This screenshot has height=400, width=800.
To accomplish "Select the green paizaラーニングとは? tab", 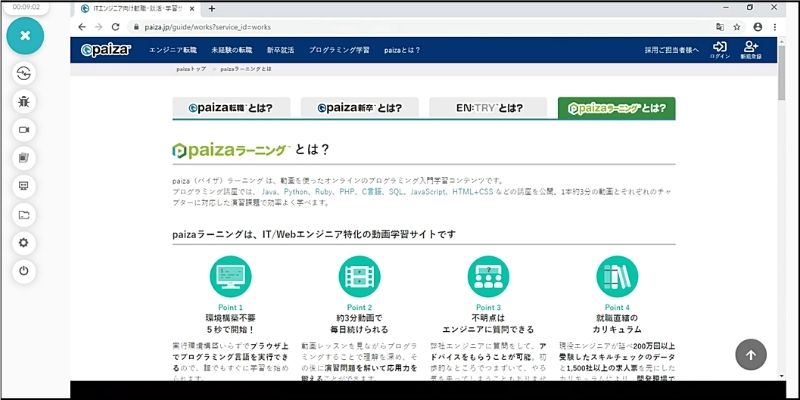I will click(617, 108).
